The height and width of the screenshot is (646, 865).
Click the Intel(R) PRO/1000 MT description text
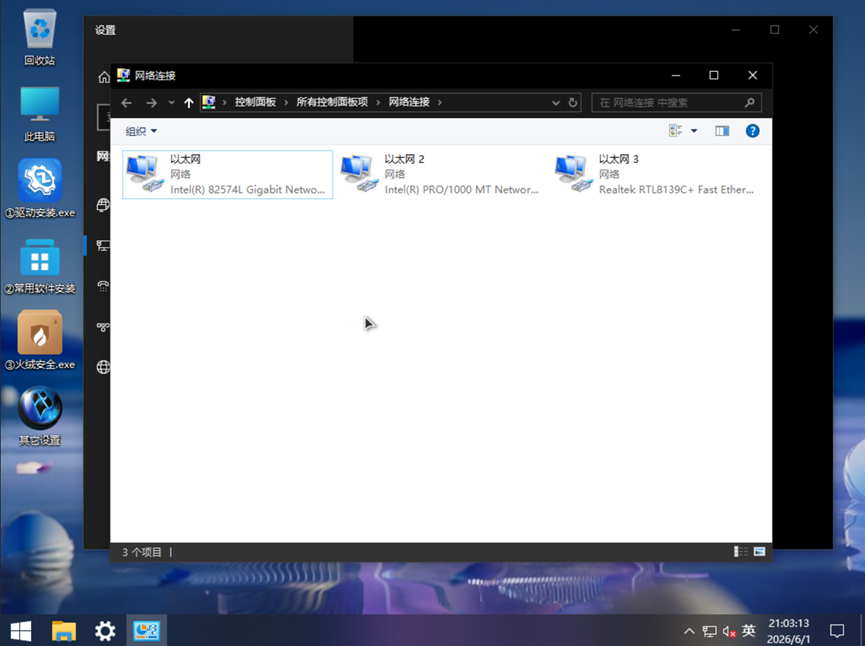coord(461,189)
